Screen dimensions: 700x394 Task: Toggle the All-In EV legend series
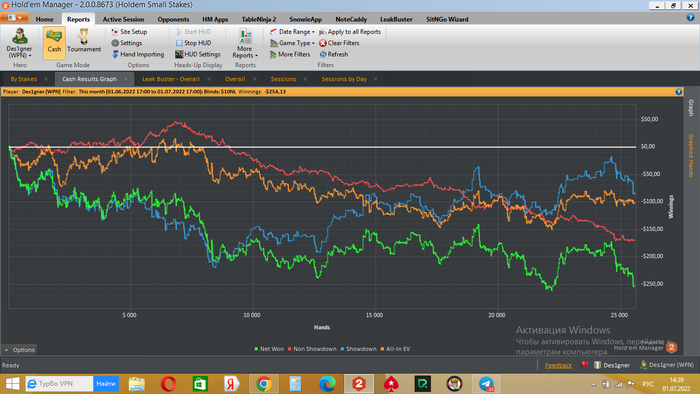click(395, 349)
